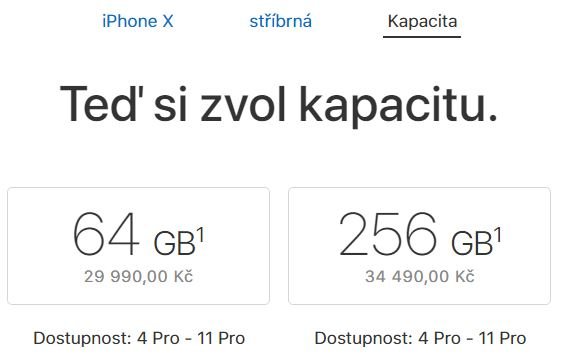Click the heading Teď si zvol kapacitu
Screen dimensions: 562x361
tap(279, 105)
